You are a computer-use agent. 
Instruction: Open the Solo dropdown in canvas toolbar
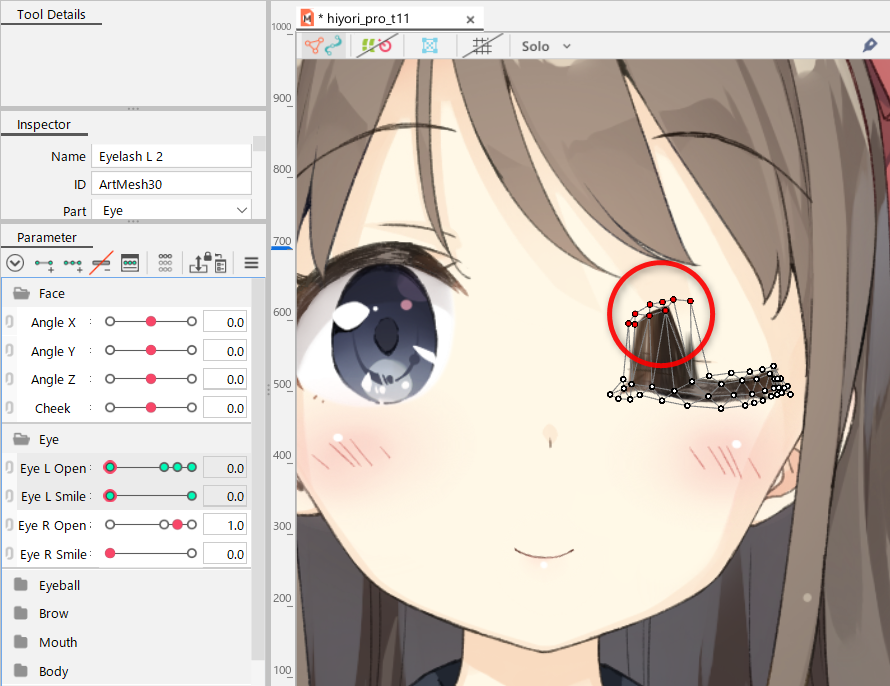click(x=546, y=46)
